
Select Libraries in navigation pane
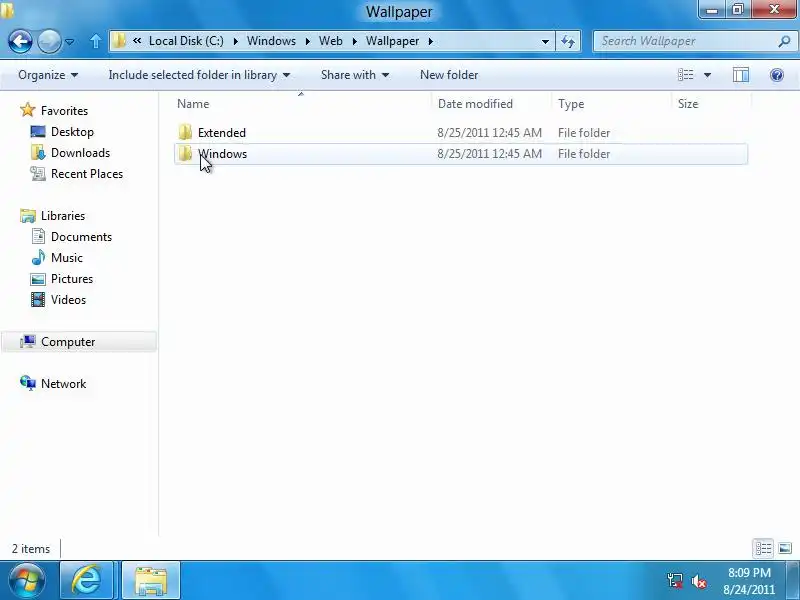click(x=63, y=216)
